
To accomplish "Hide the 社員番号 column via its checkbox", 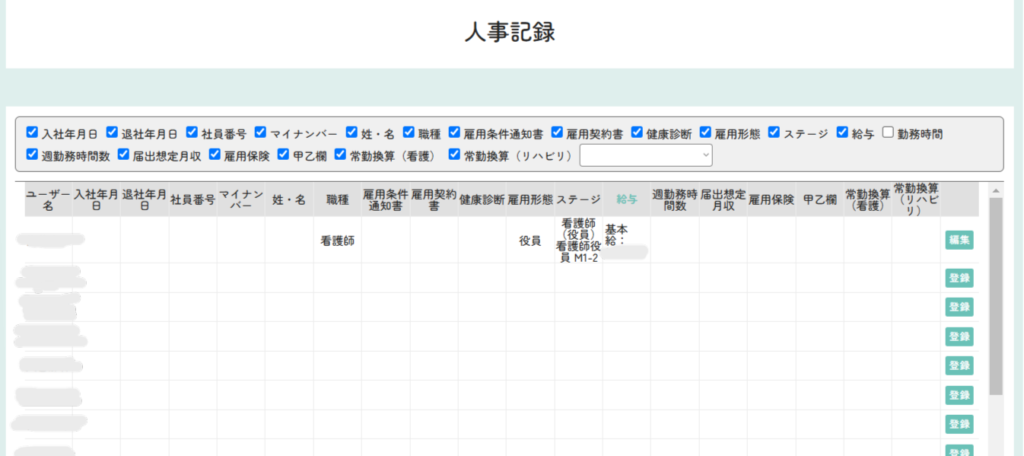I will tap(192, 133).
